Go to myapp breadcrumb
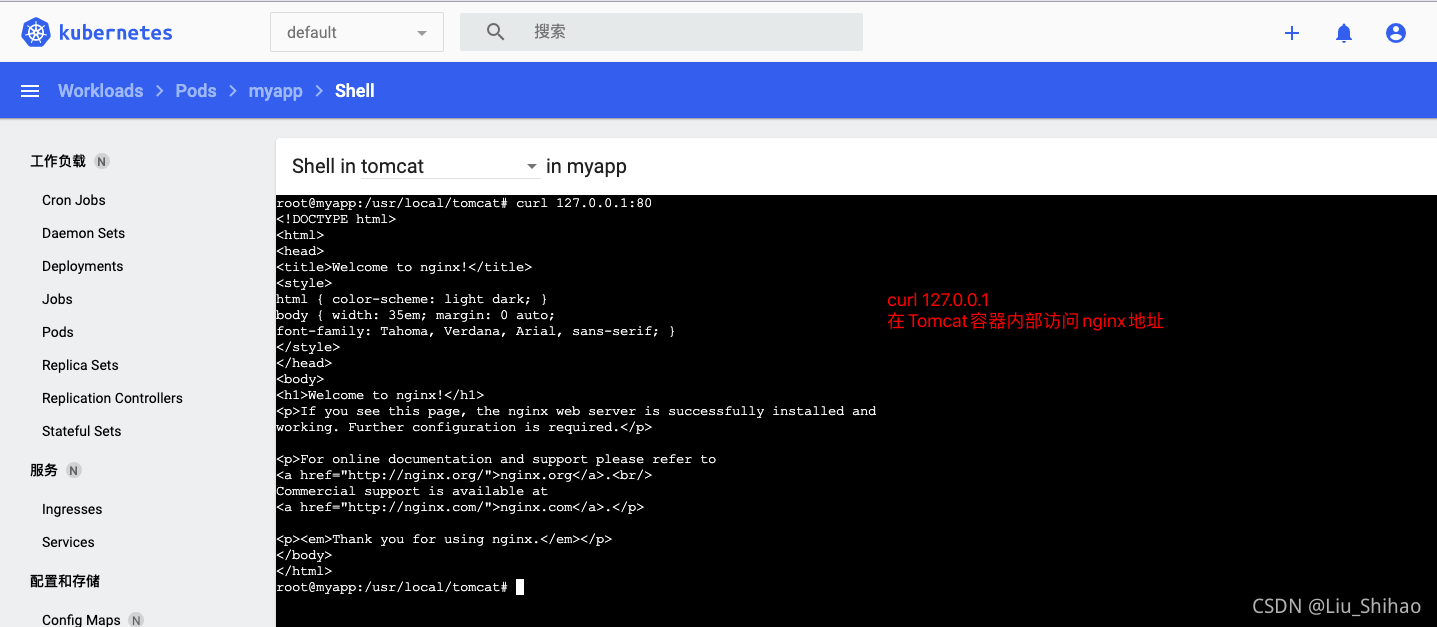Screen dimensions: 1437x627 pos(275,91)
